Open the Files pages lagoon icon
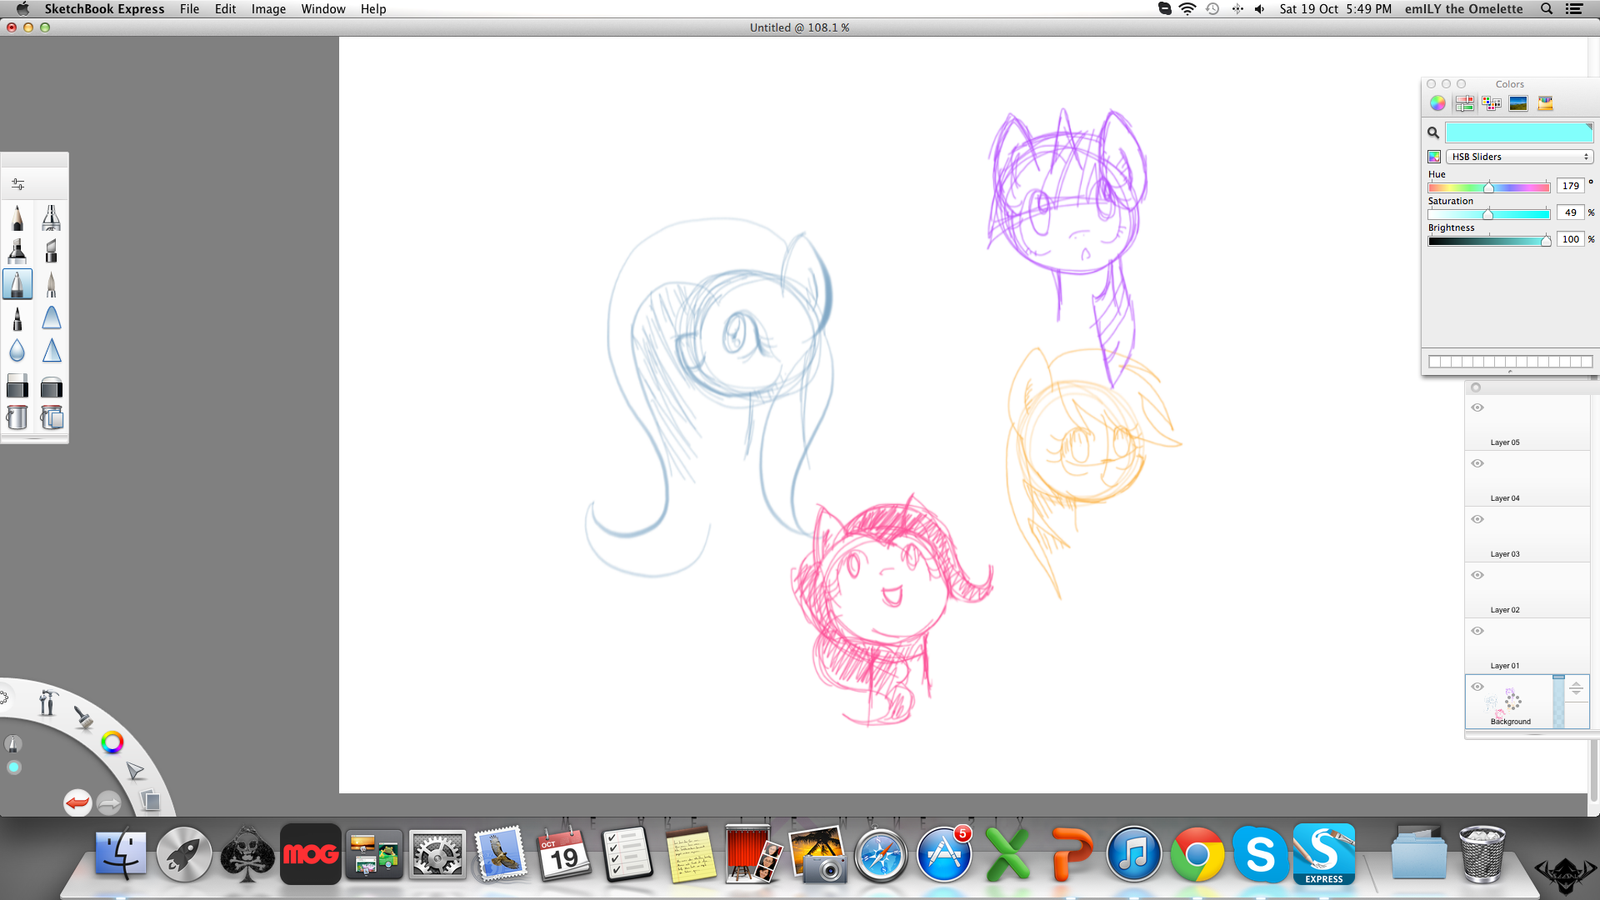 pyautogui.click(x=149, y=800)
